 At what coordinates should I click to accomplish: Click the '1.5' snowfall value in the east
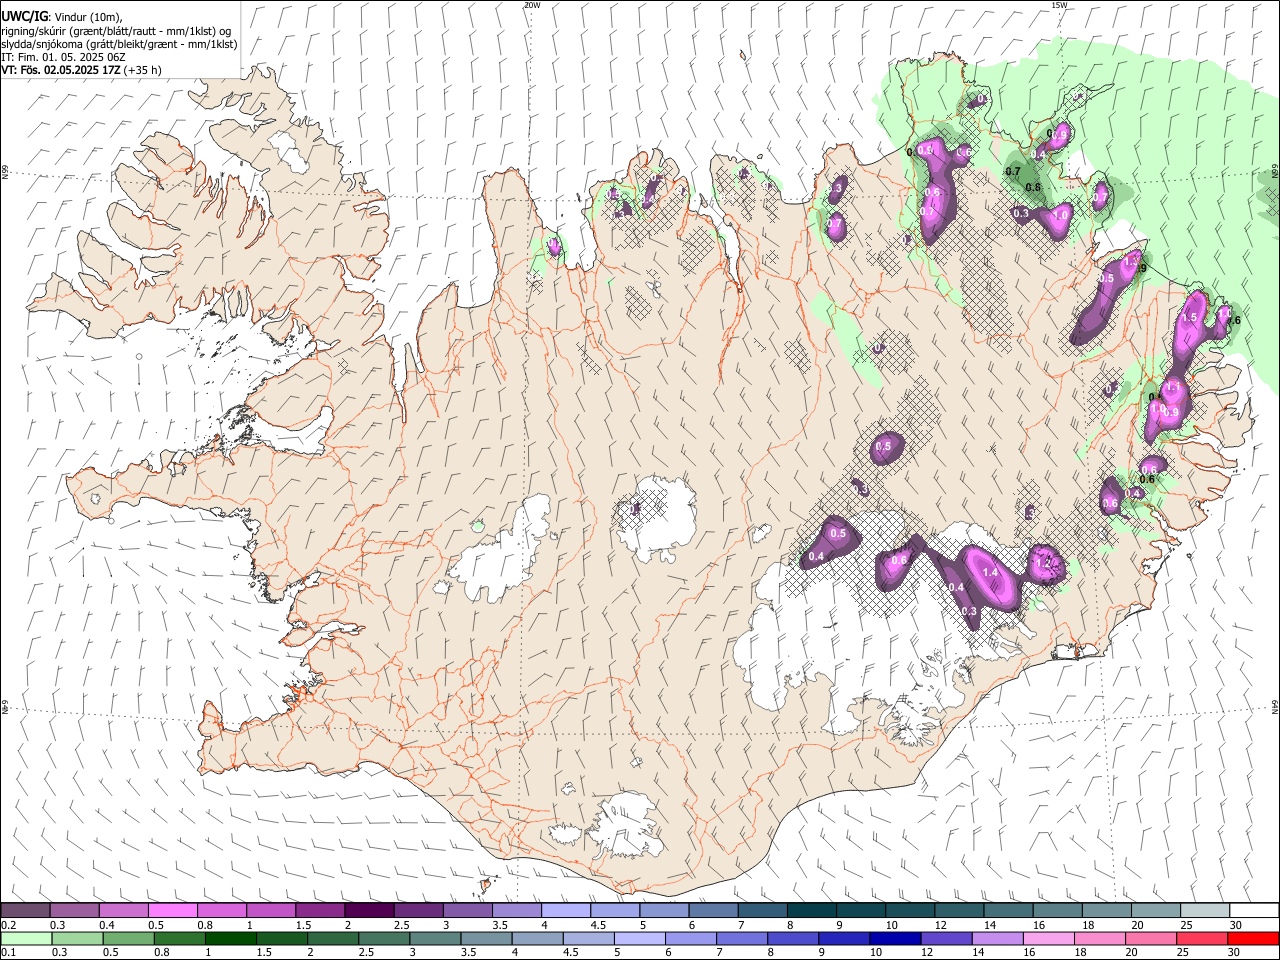coord(1190,317)
